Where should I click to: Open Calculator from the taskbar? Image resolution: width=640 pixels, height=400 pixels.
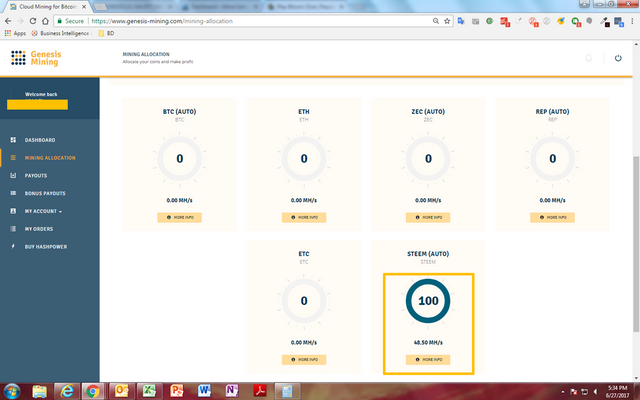click(287, 391)
